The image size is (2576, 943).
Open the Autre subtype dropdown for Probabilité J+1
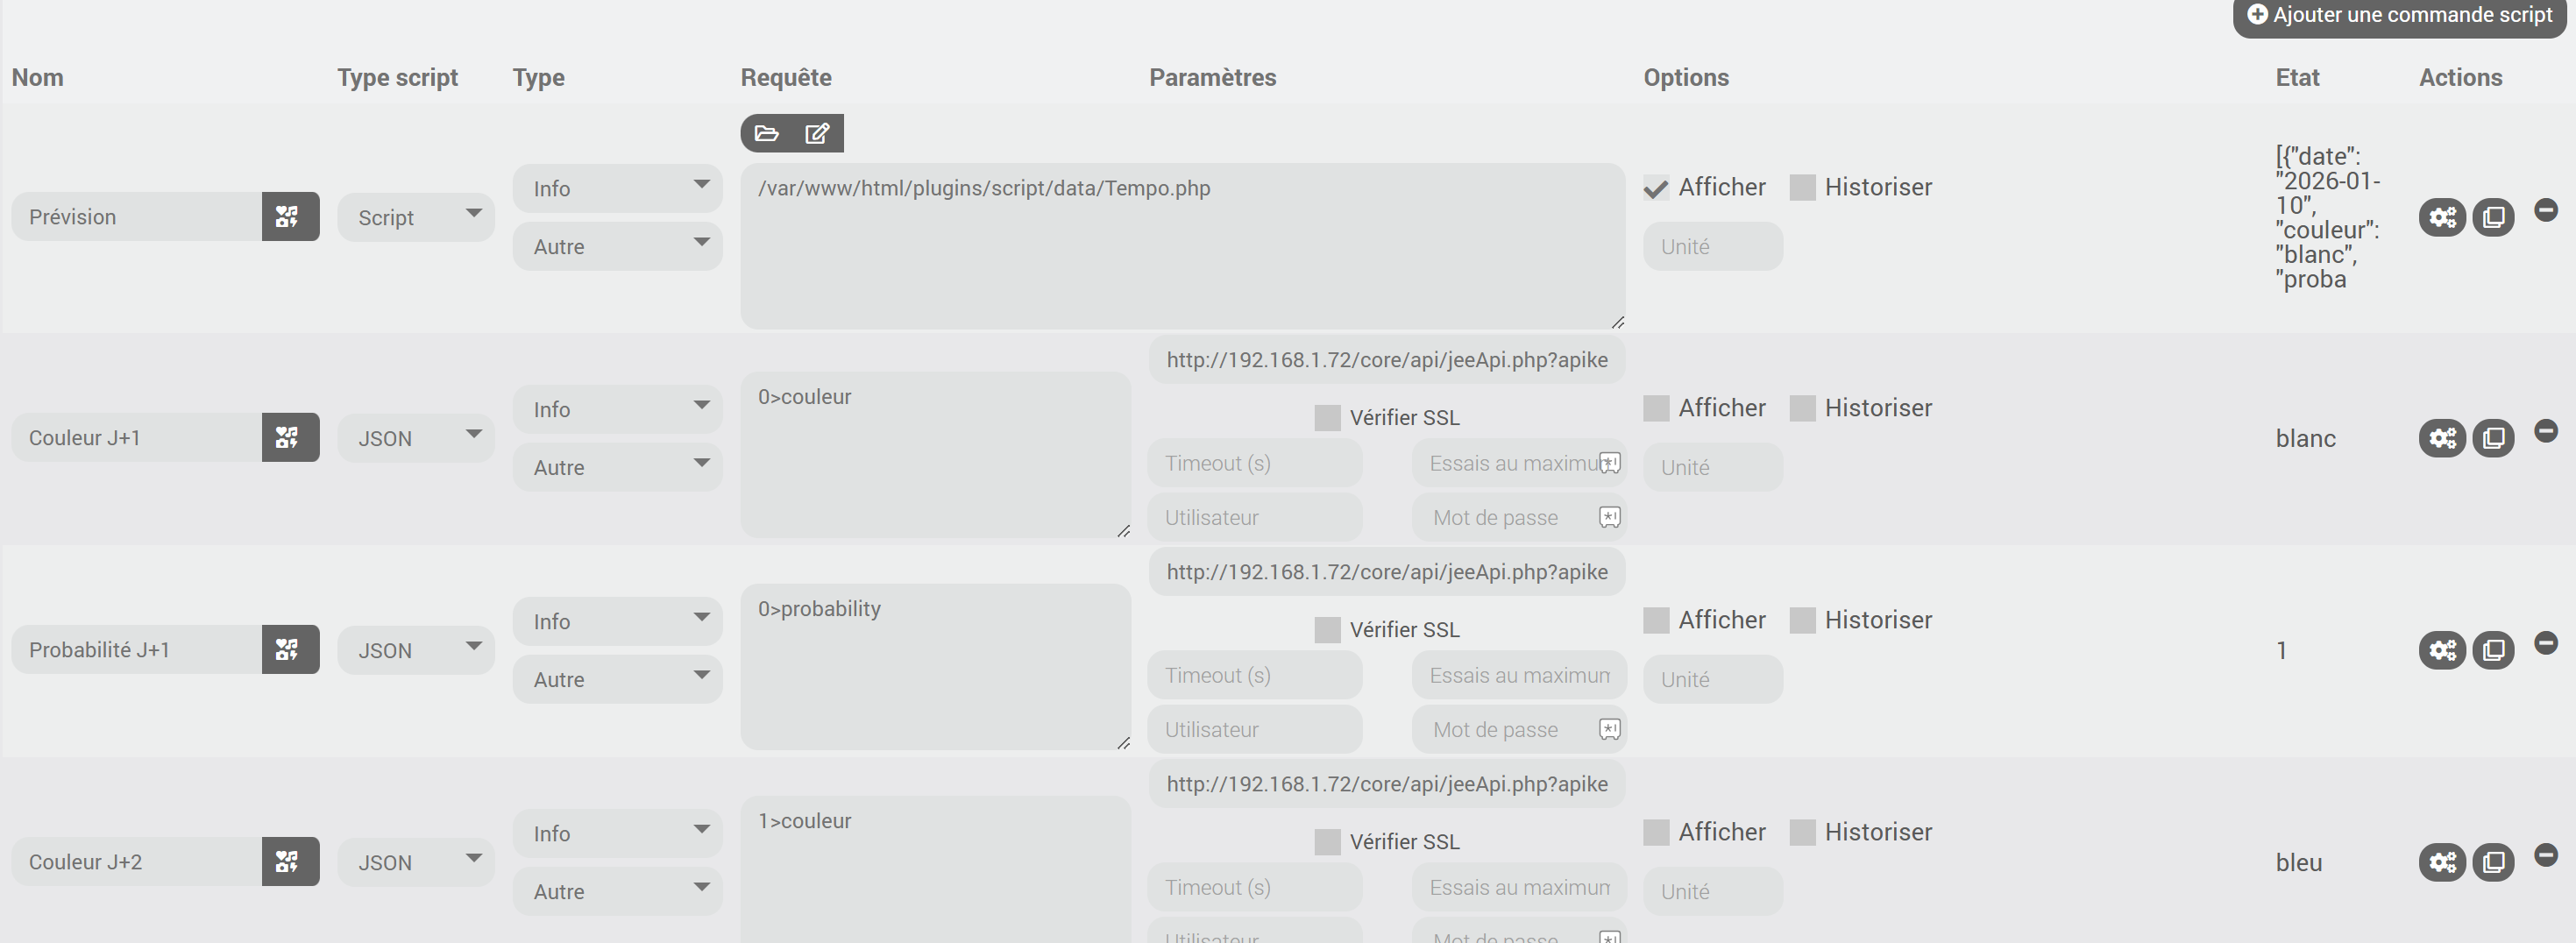tap(617, 679)
